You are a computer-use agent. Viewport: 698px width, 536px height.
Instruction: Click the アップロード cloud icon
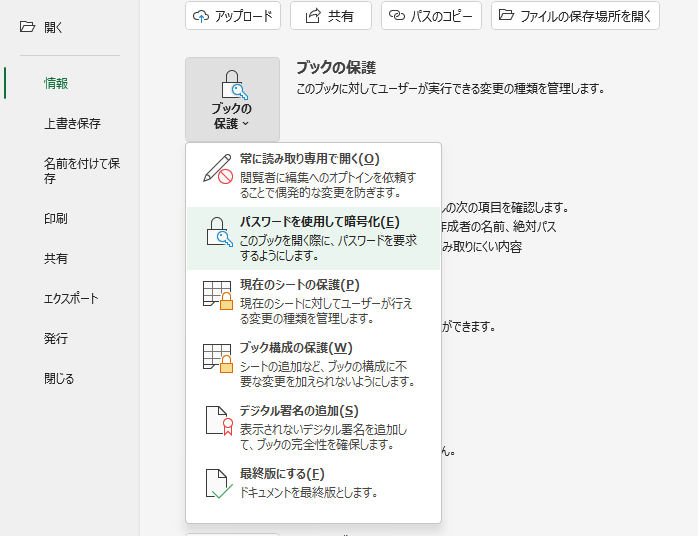[201, 16]
